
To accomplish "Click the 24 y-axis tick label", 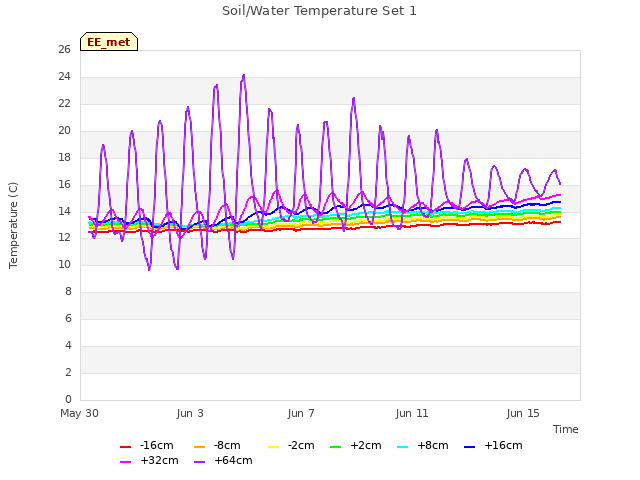I will pyautogui.click(x=64, y=76).
